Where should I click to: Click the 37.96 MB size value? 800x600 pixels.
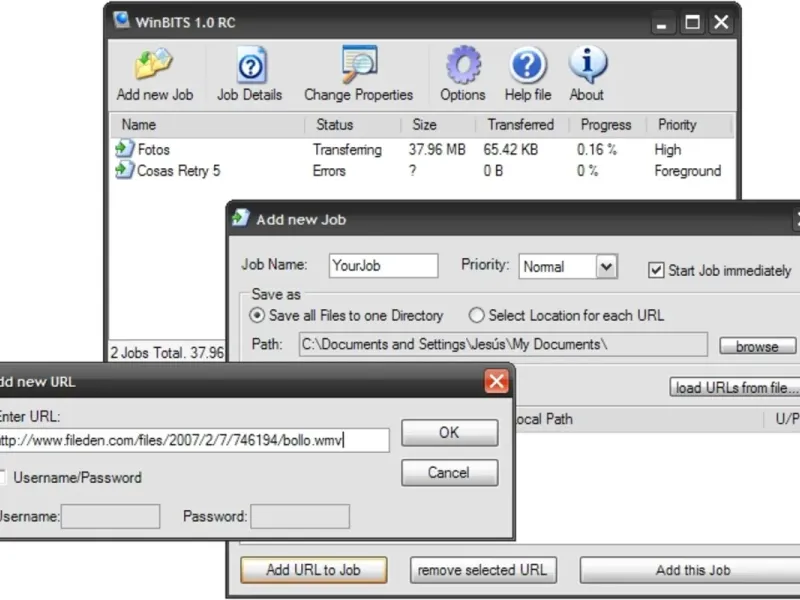coord(437,149)
